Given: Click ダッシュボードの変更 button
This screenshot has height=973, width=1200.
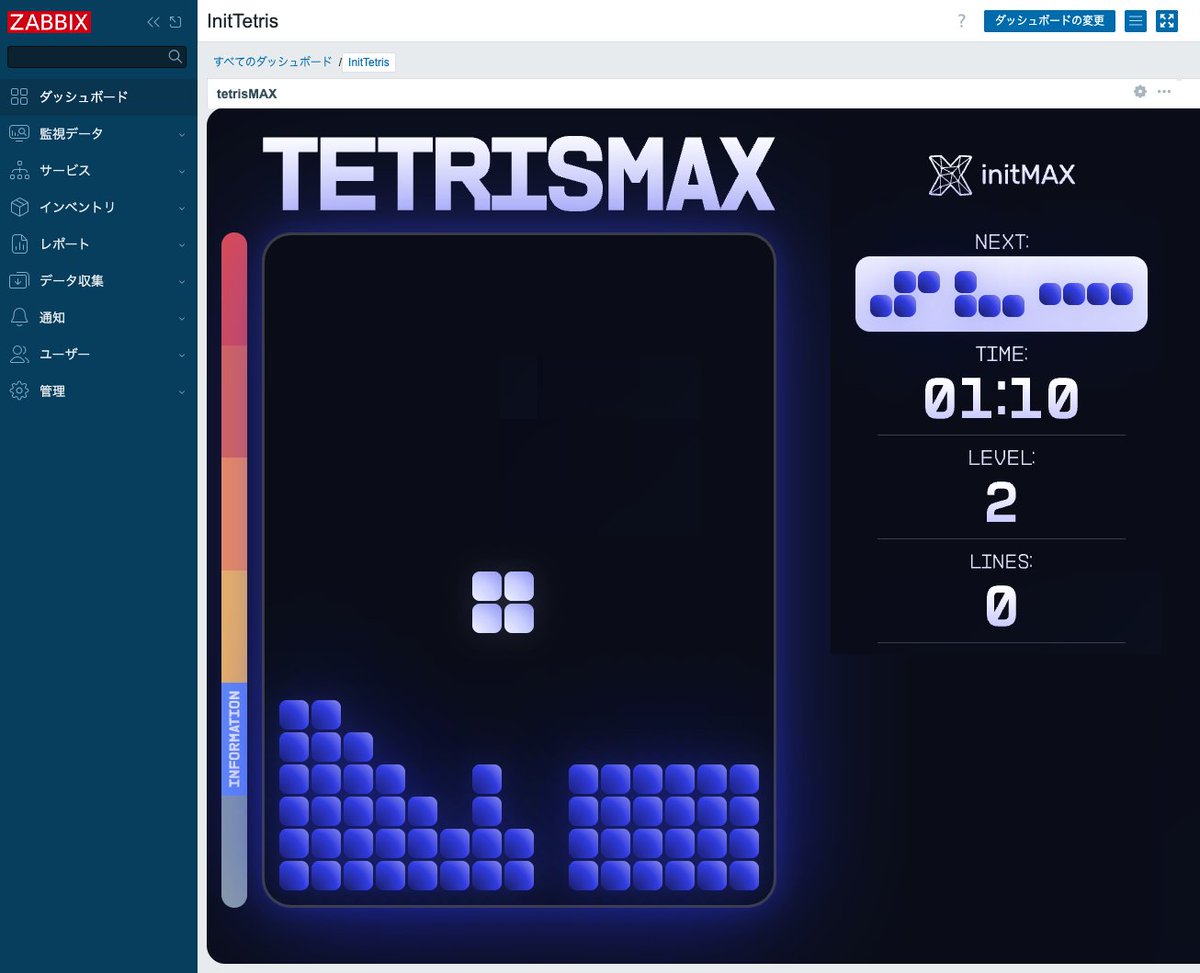Looking at the screenshot, I should click(1050, 21).
